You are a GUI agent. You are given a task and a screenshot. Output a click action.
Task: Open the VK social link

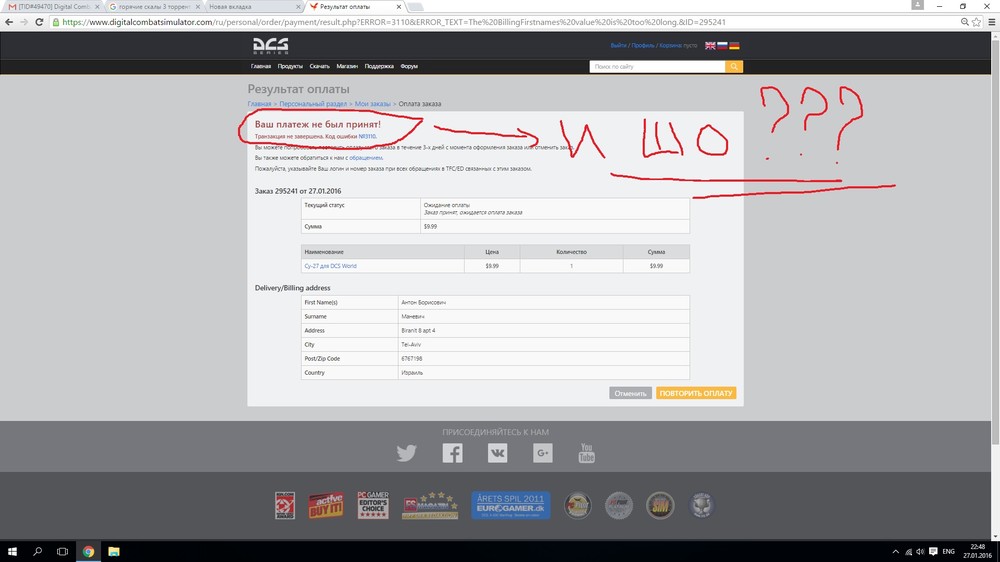click(497, 453)
